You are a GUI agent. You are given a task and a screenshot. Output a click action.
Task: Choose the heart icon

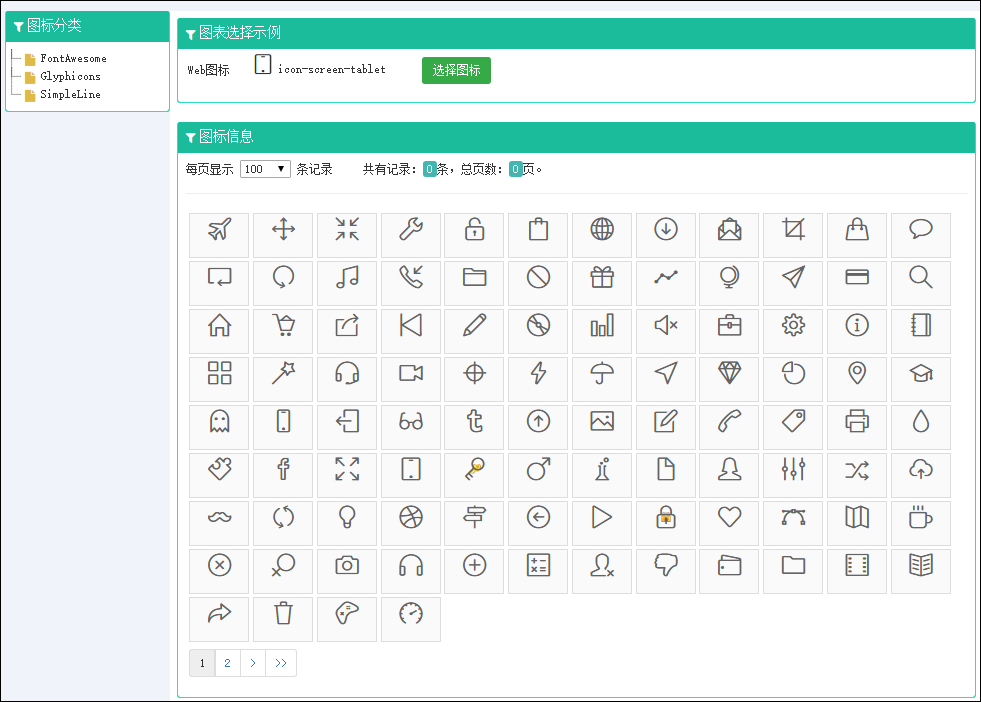pos(729,517)
